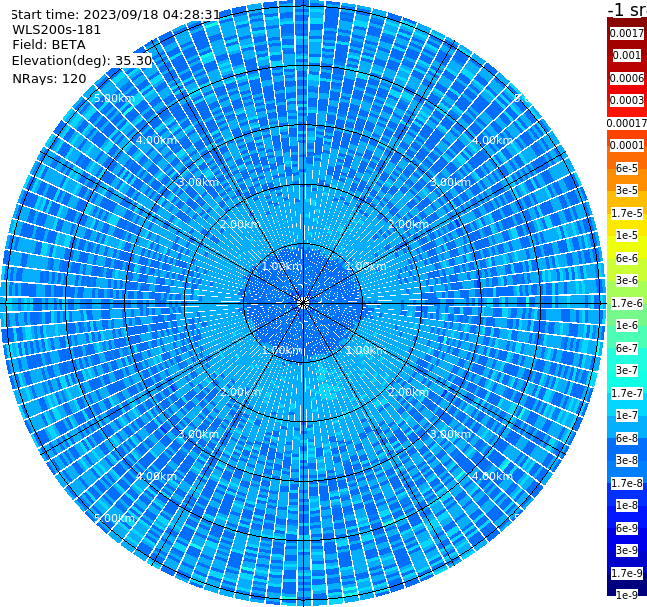Click the 3e-6 colorbar tick label

tap(627, 280)
